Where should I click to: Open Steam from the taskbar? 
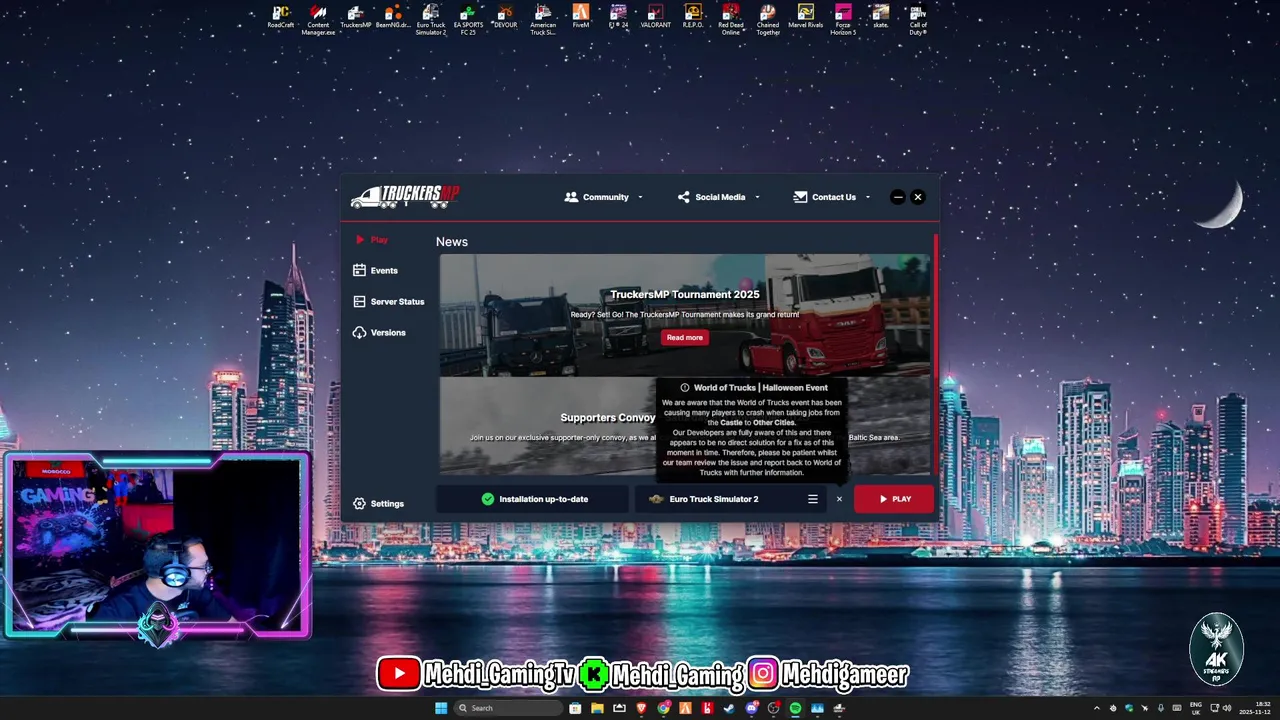(729, 708)
